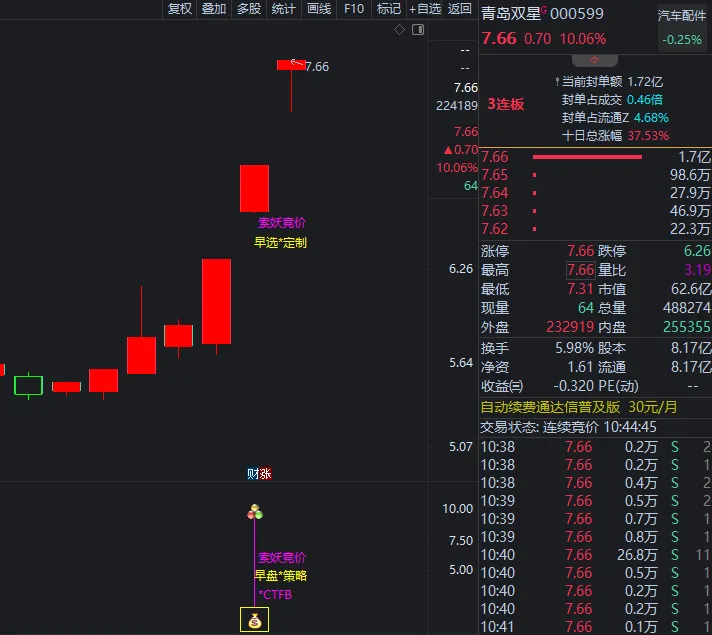Click the colored balloons indicator icon

(255, 512)
